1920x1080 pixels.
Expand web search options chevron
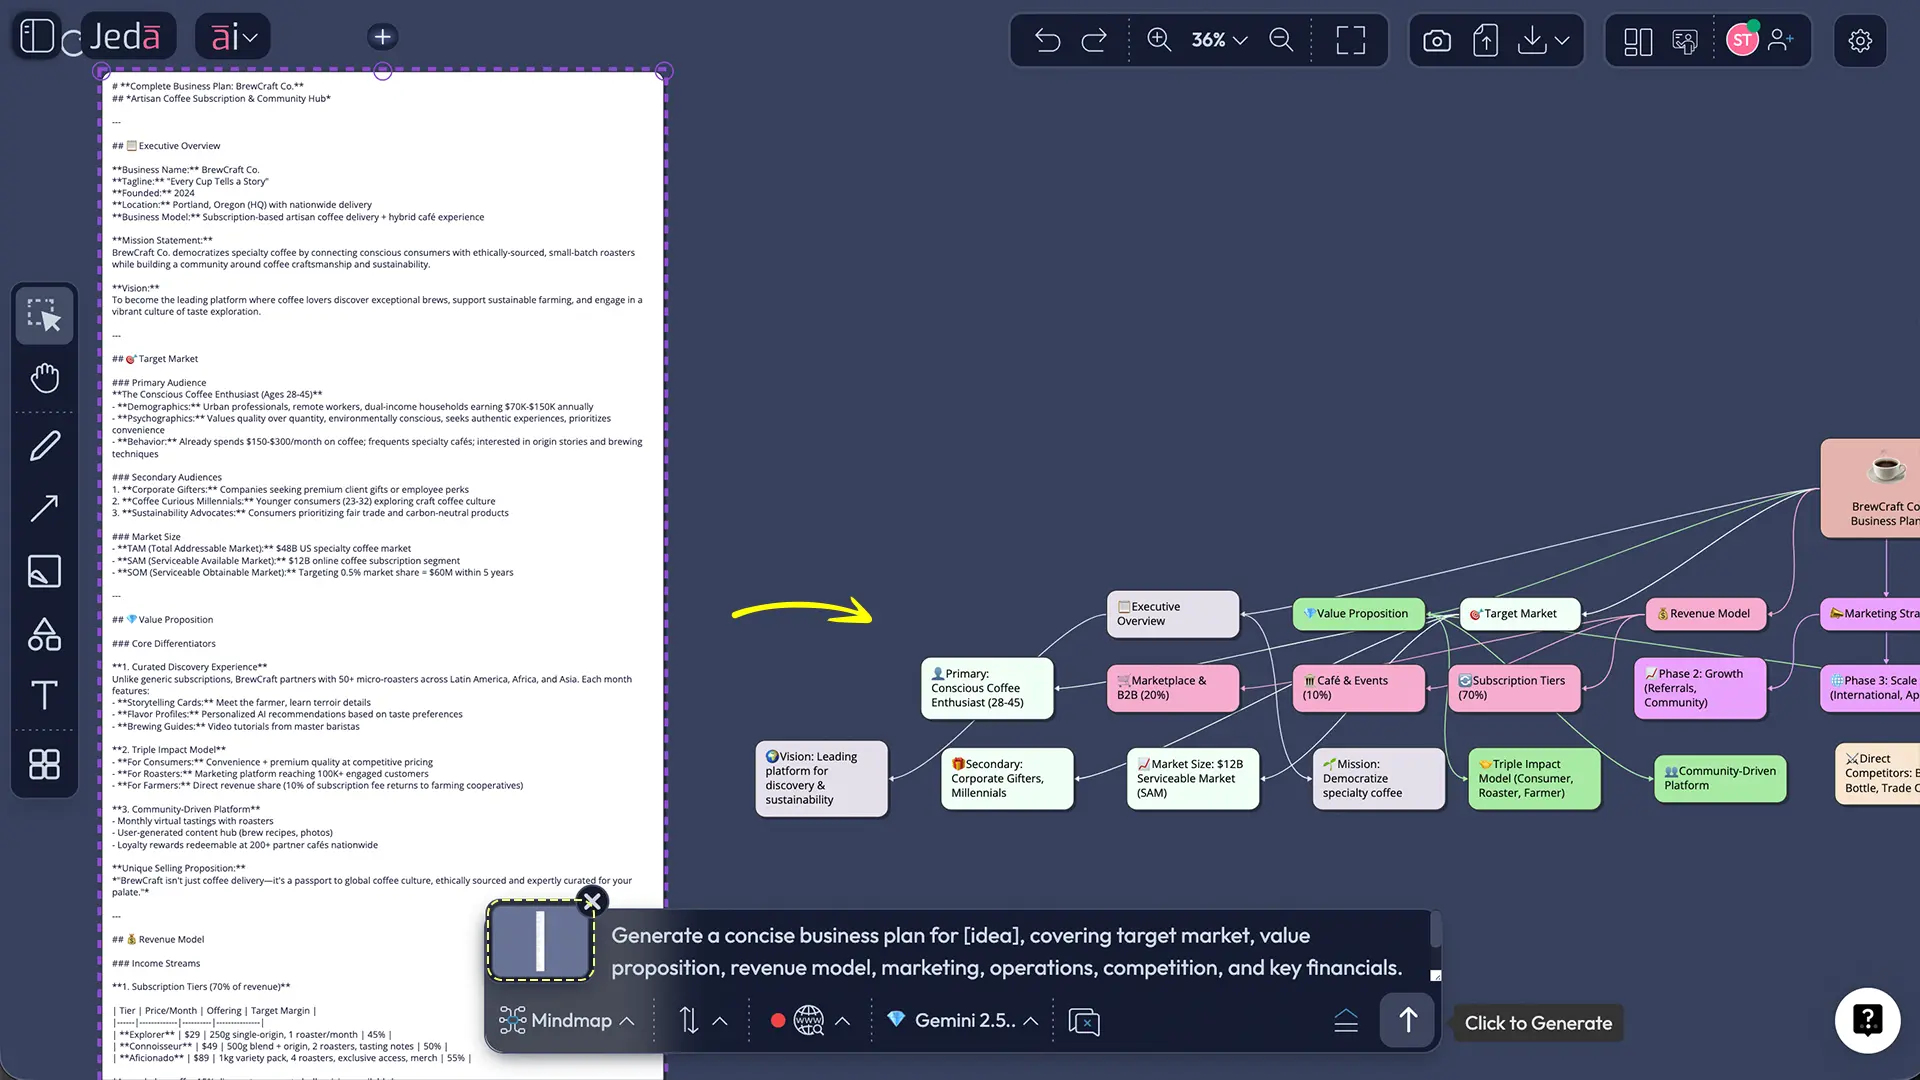[843, 1021]
